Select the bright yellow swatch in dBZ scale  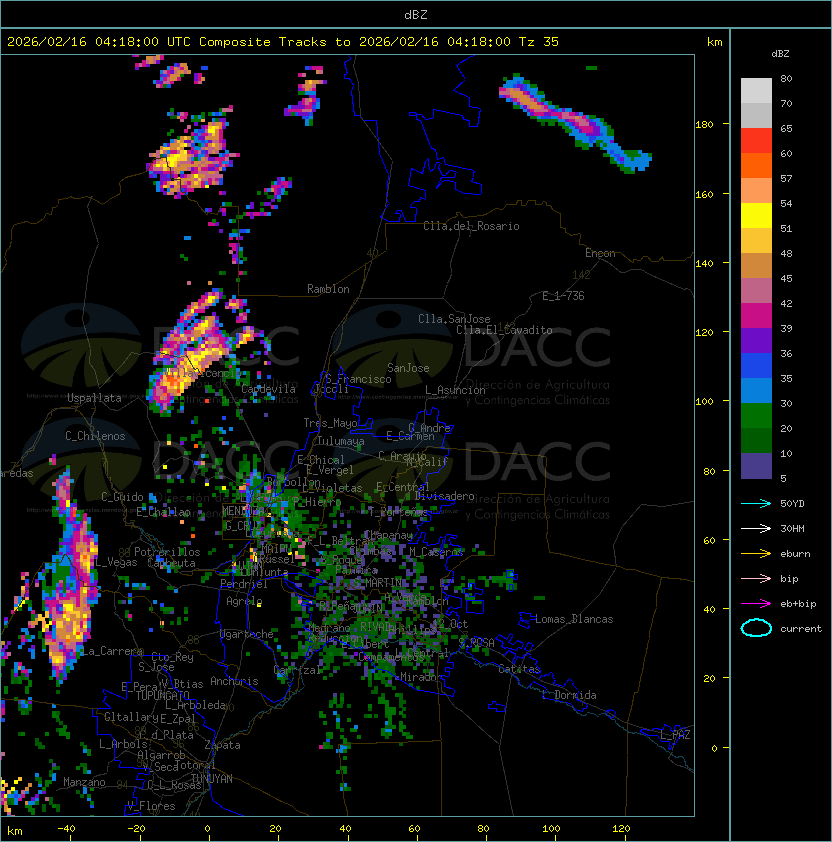point(756,216)
